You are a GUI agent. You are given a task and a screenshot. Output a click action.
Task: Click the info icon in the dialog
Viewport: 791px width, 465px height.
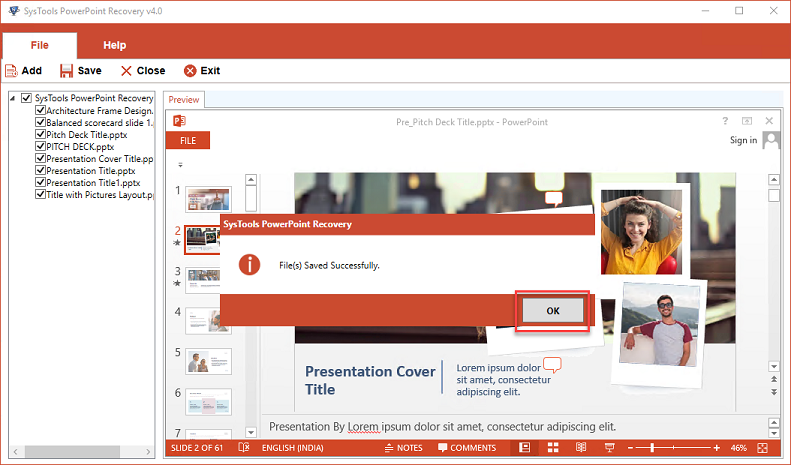coord(249,264)
